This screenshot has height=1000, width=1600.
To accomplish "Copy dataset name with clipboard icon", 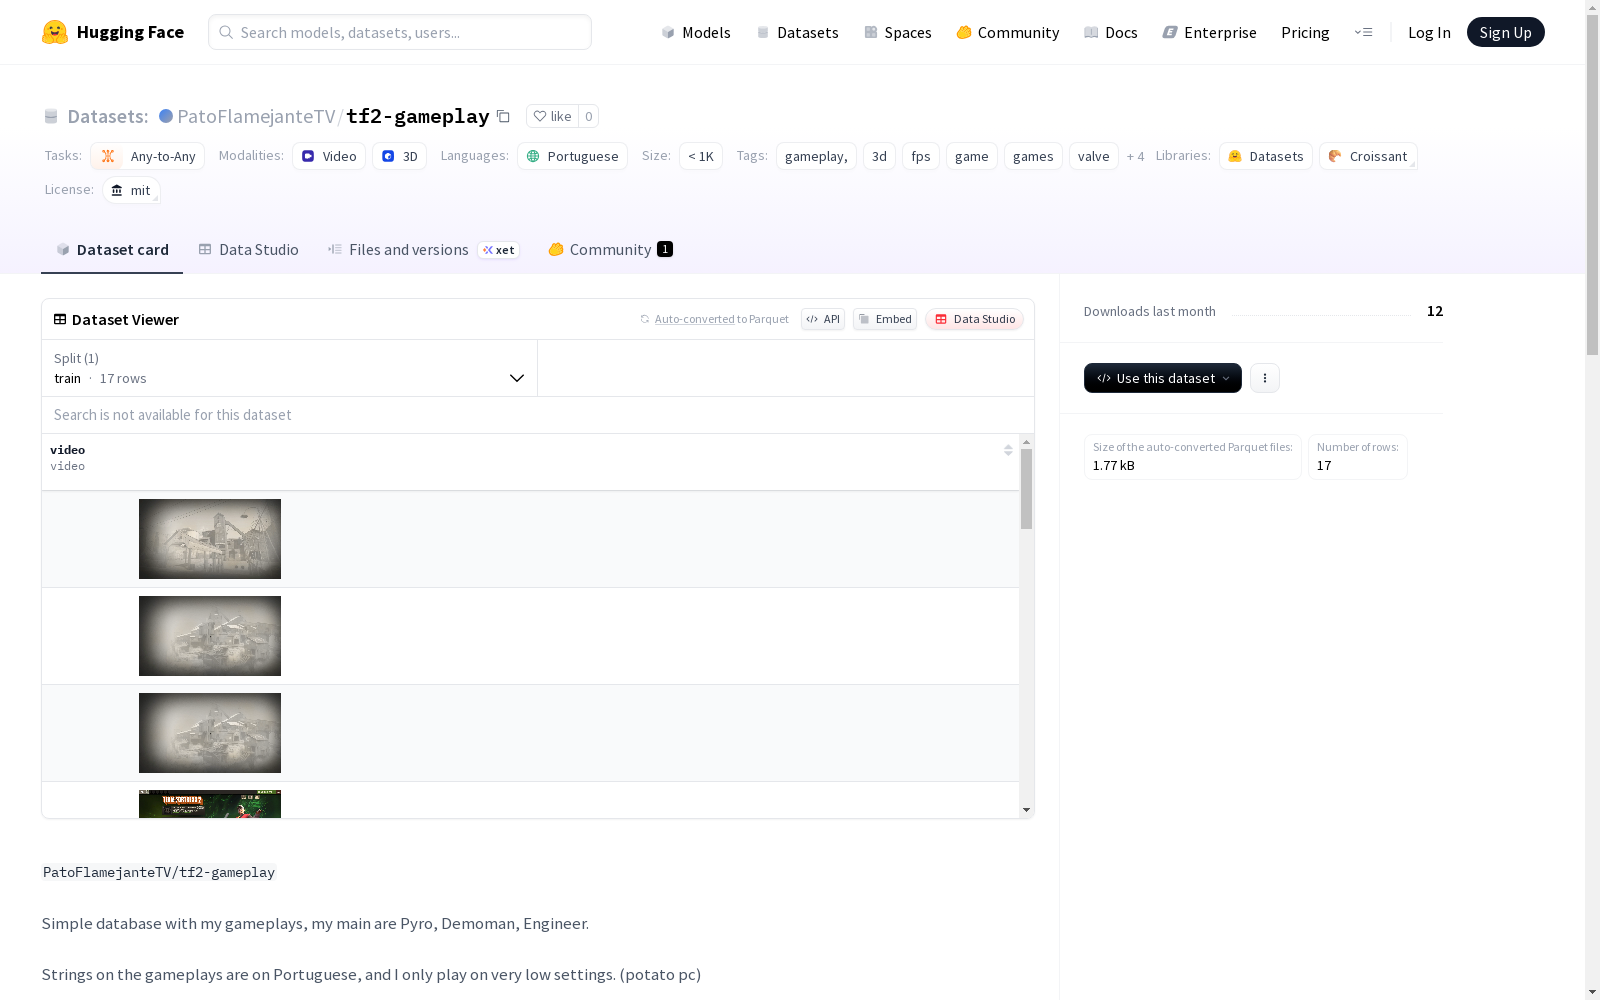I will click(x=503, y=116).
